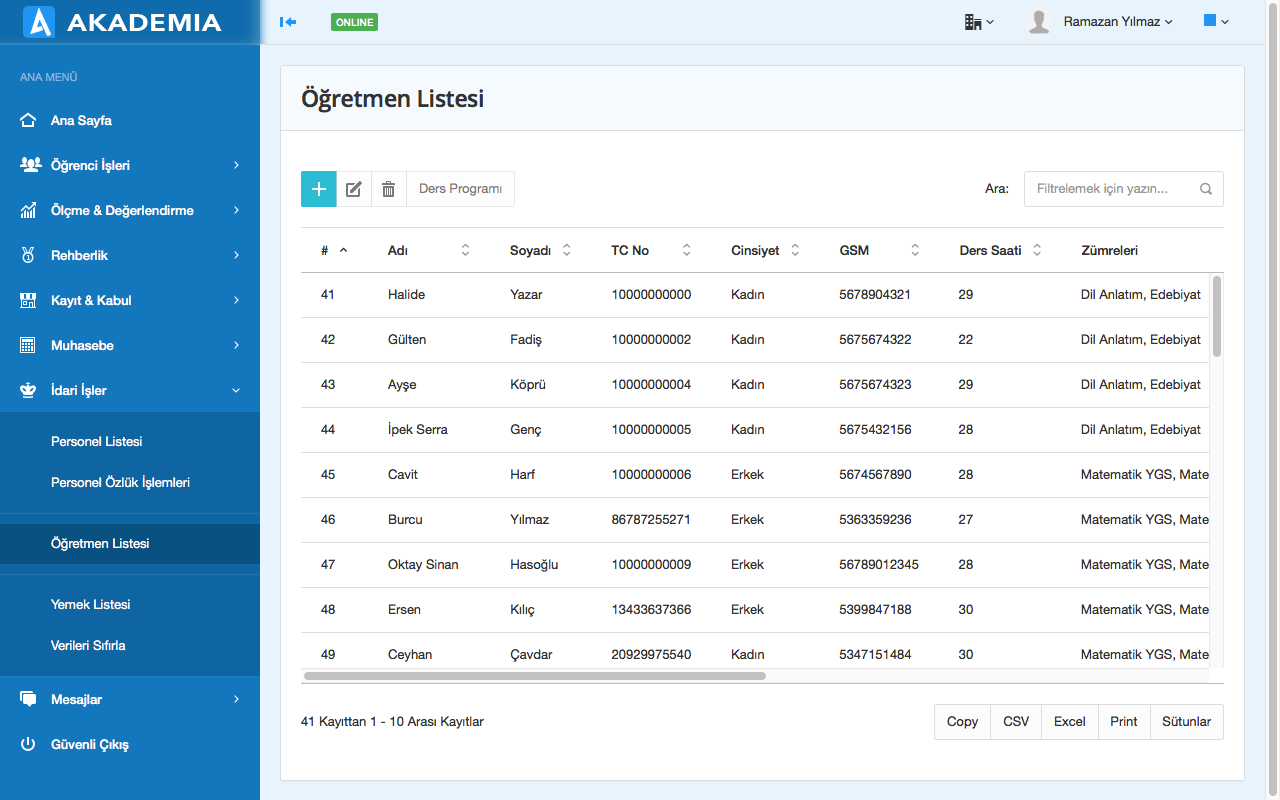Screen dimensions: 1280x800
Task: Click the delete trash icon
Action: [388, 189]
